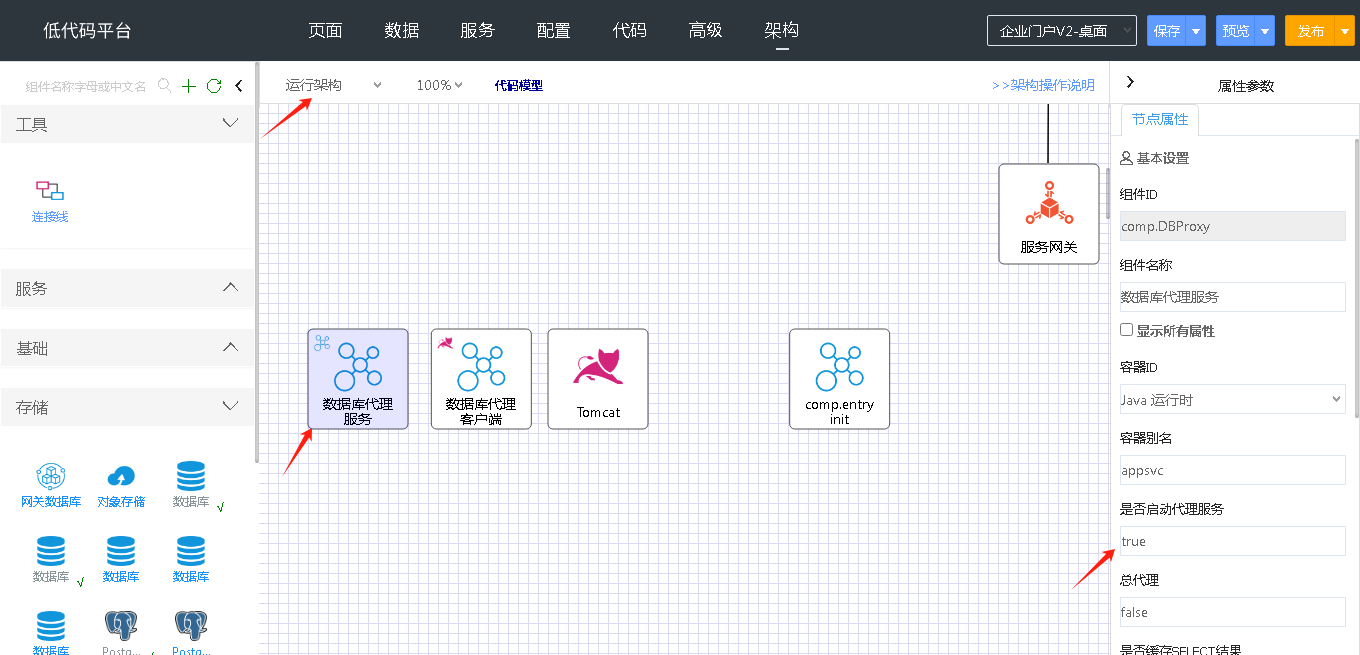Add a new component with plus icon
Image resolution: width=1360 pixels, height=655 pixels.
(189, 86)
